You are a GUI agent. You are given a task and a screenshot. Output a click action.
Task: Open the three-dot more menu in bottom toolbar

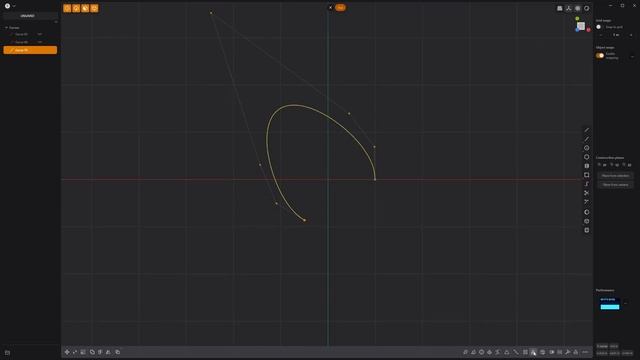coord(585,352)
